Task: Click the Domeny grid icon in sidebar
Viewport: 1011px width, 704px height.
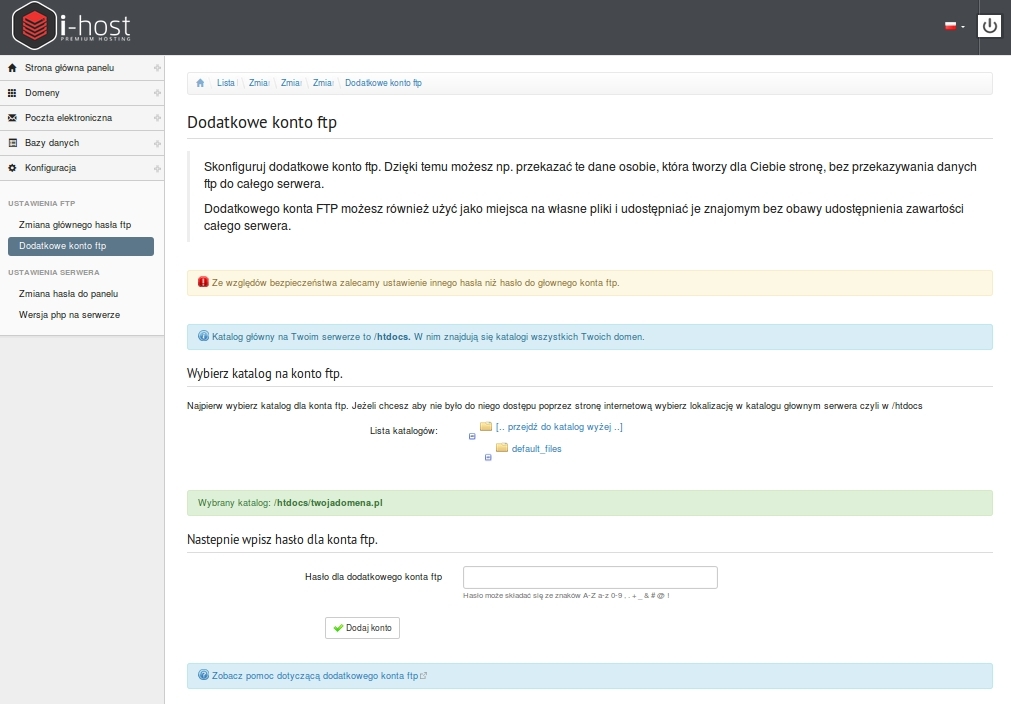Action: coord(12,93)
